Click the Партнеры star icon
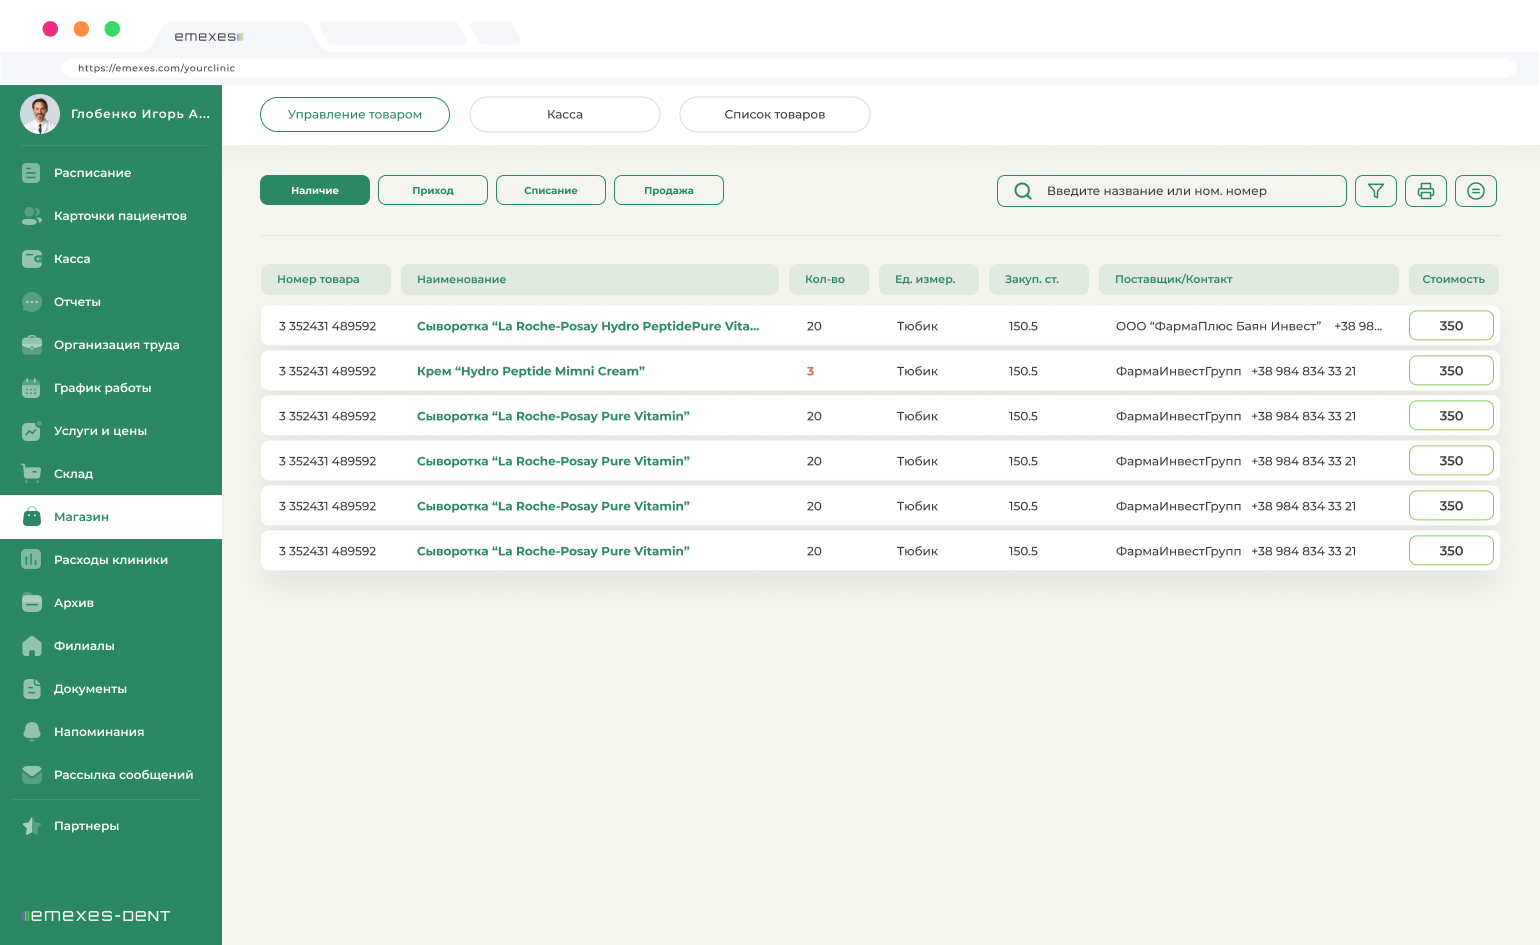This screenshot has height=945, width=1540. point(31,826)
